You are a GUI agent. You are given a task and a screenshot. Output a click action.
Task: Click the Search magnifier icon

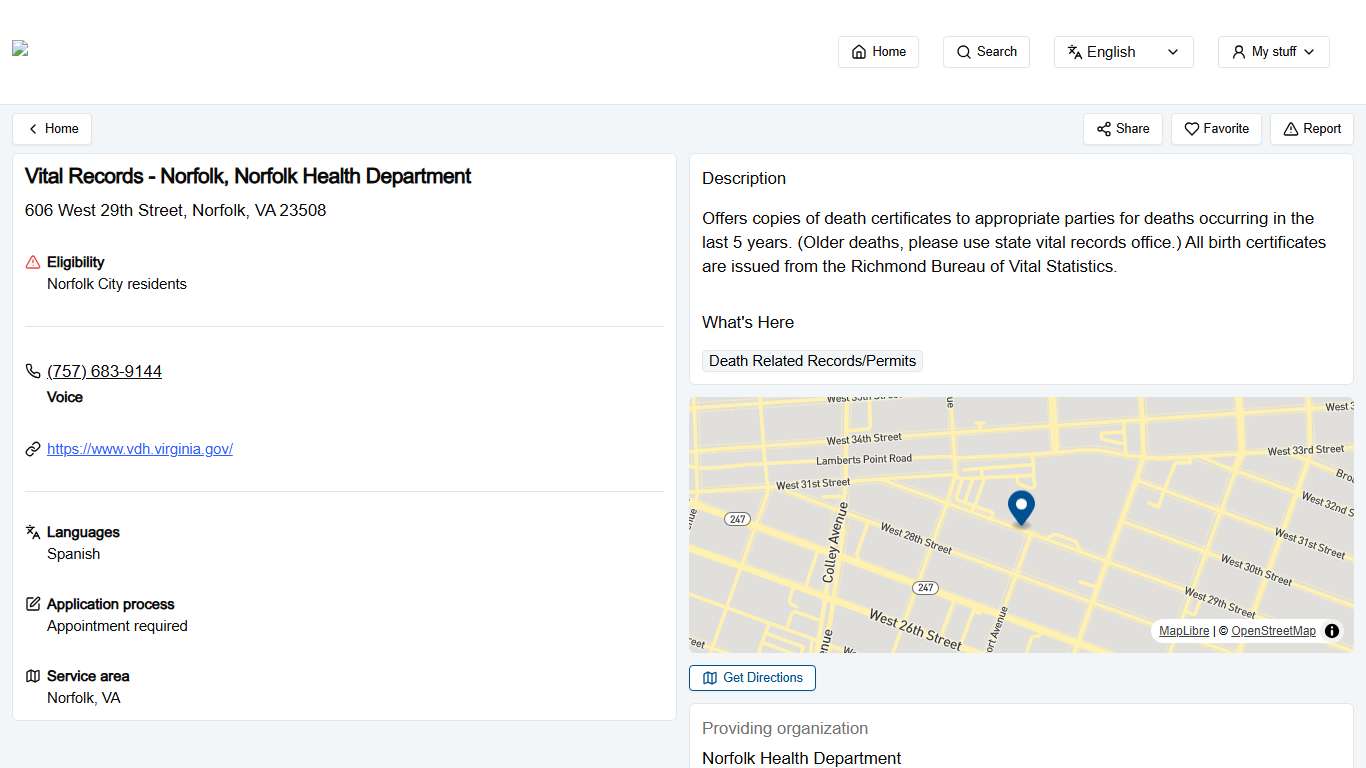(x=963, y=51)
